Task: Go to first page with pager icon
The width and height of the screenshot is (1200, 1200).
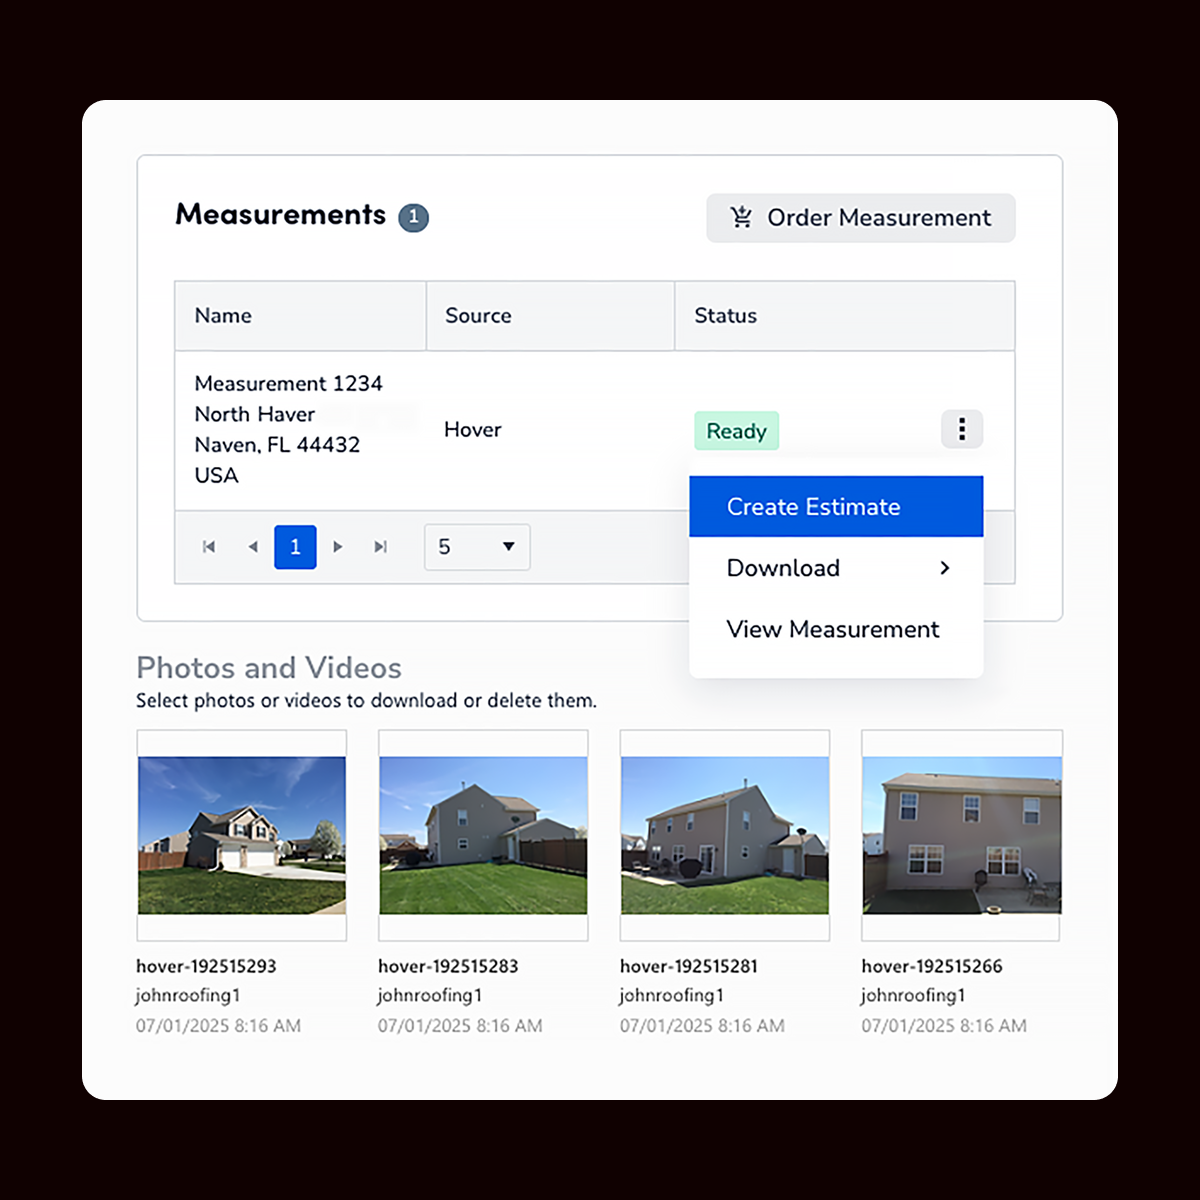Action: [209, 547]
